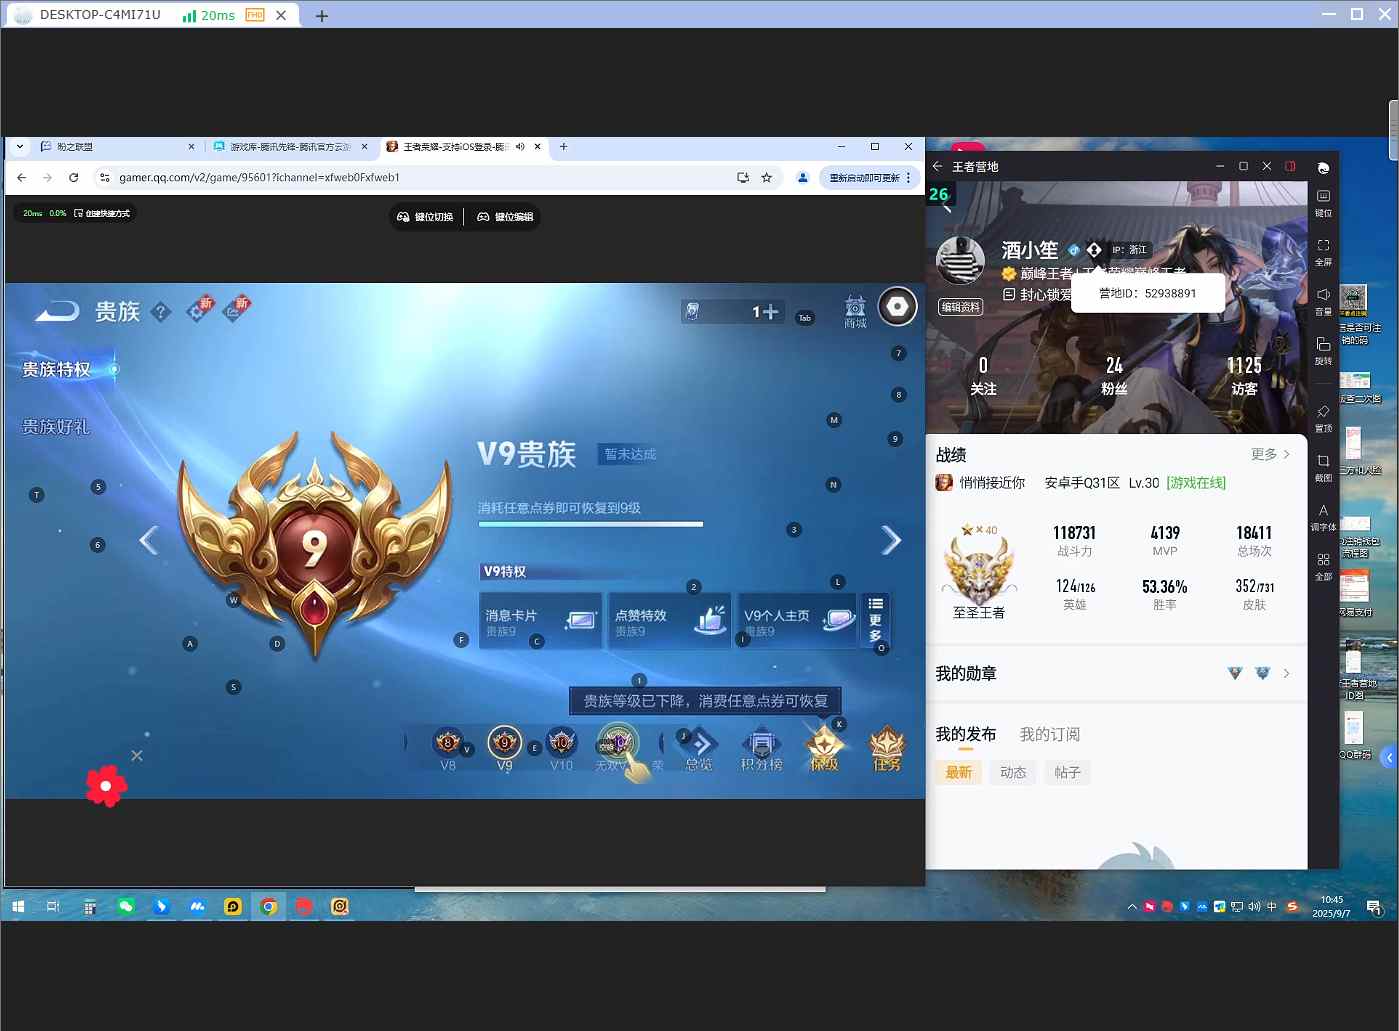Click 编辑资料 edit profile button
Image resolution: width=1399 pixels, height=1031 pixels.
tap(960, 307)
